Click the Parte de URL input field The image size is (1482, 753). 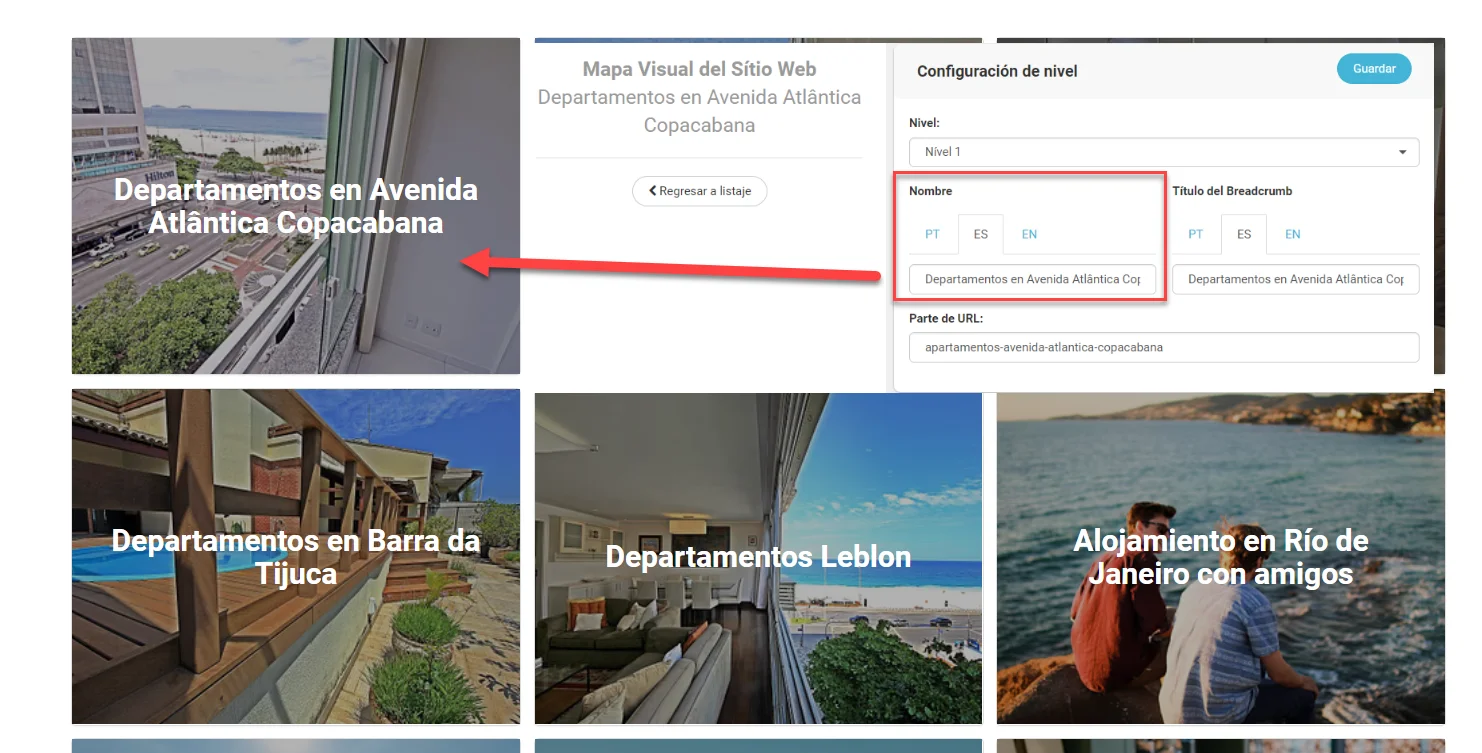coord(1164,347)
